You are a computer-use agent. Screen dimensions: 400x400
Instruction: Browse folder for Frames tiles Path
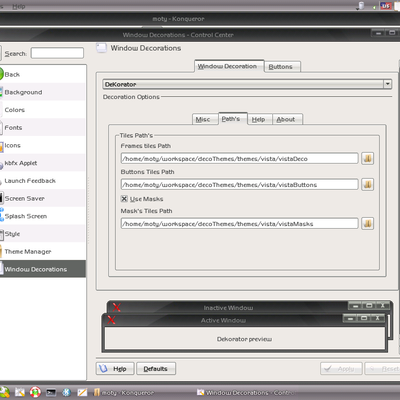pyautogui.click(x=368, y=158)
